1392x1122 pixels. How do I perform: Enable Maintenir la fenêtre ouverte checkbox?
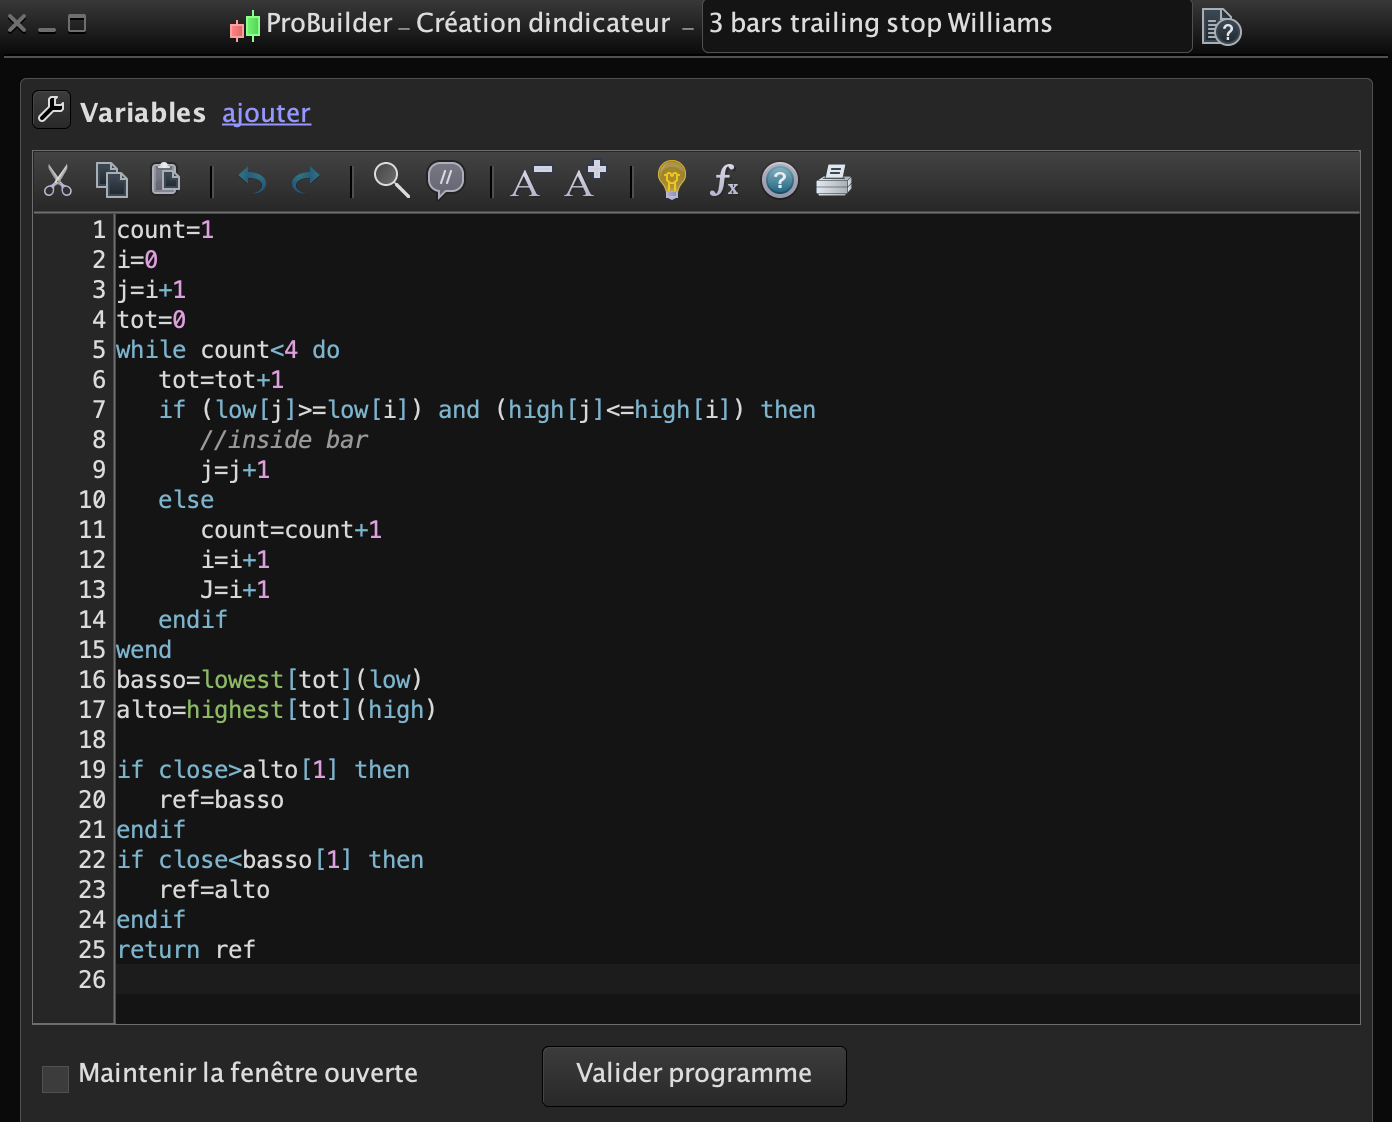(56, 1079)
